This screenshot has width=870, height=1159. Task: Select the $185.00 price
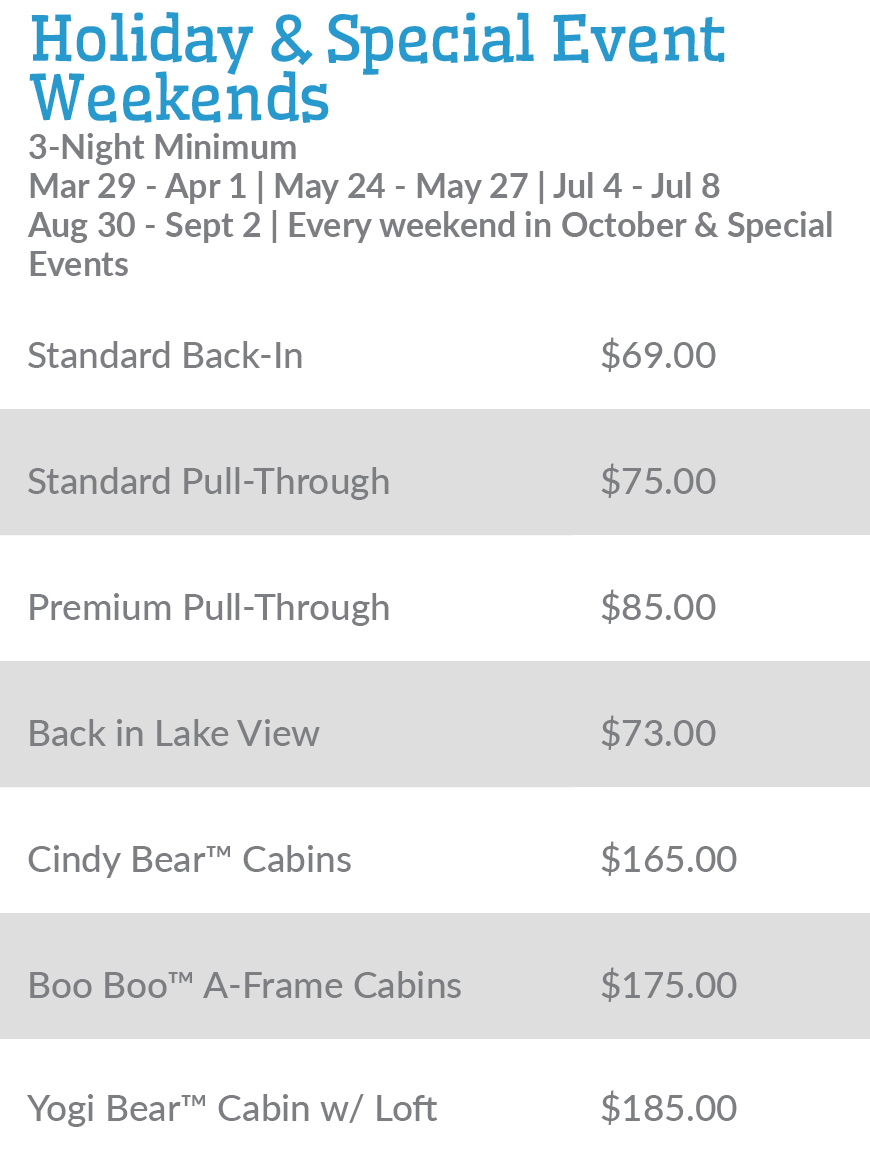pos(668,1109)
